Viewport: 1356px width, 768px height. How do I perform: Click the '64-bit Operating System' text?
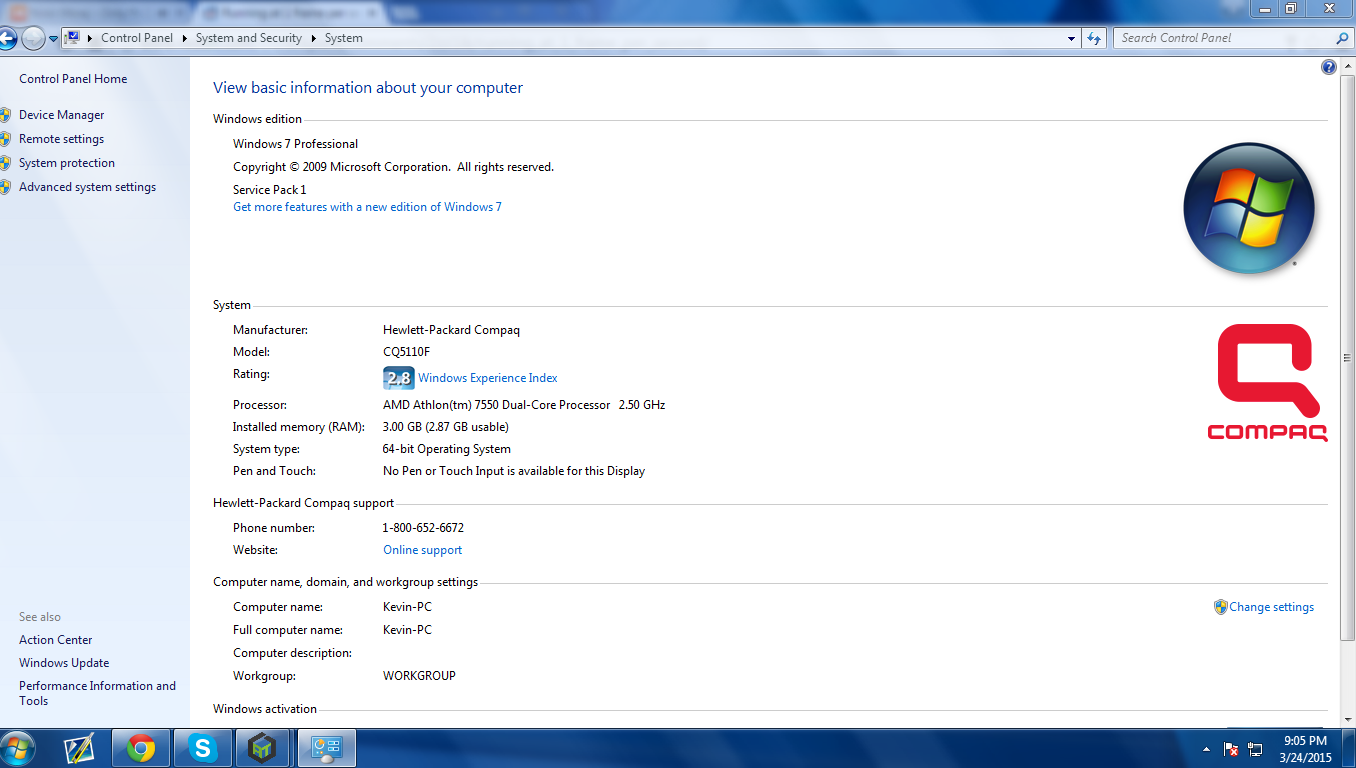[447, 449]
